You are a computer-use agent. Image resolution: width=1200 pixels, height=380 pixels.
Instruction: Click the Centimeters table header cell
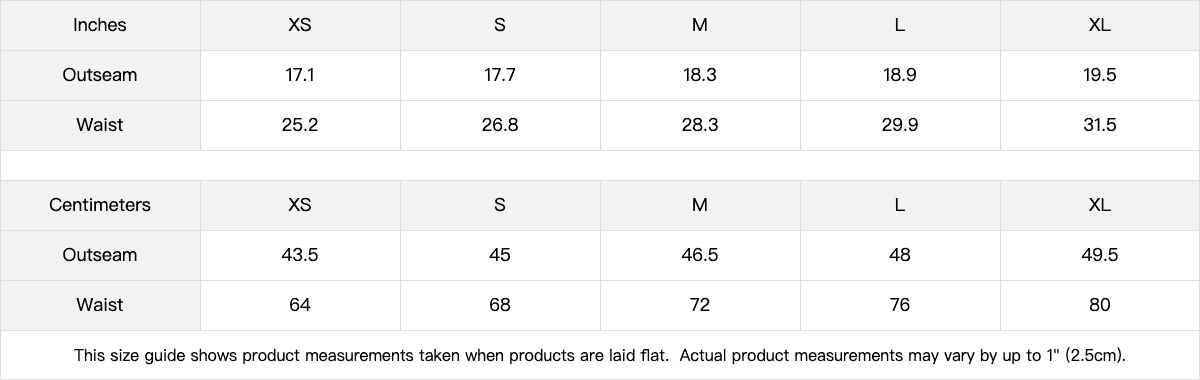(x=100, y=205)
